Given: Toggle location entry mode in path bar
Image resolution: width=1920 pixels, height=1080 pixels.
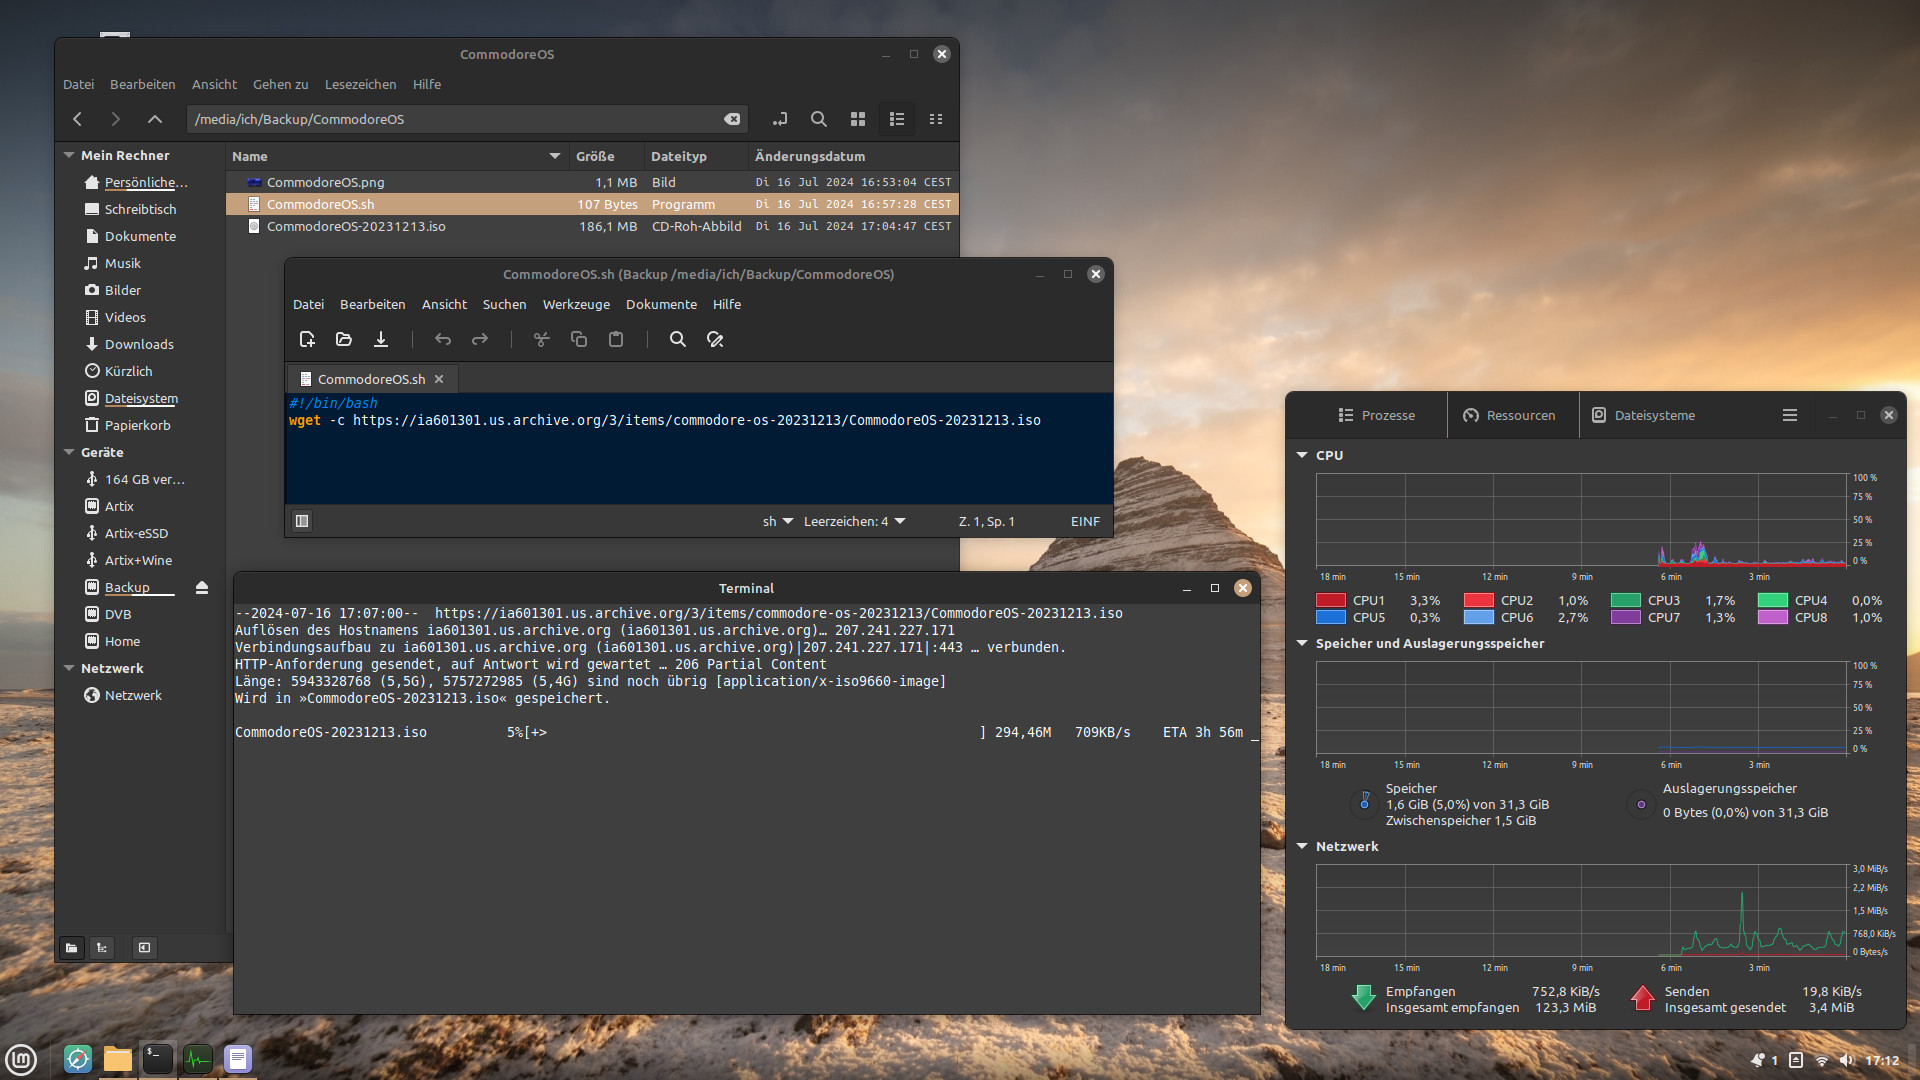Looking at the screenshot, I should click(780, 119).
